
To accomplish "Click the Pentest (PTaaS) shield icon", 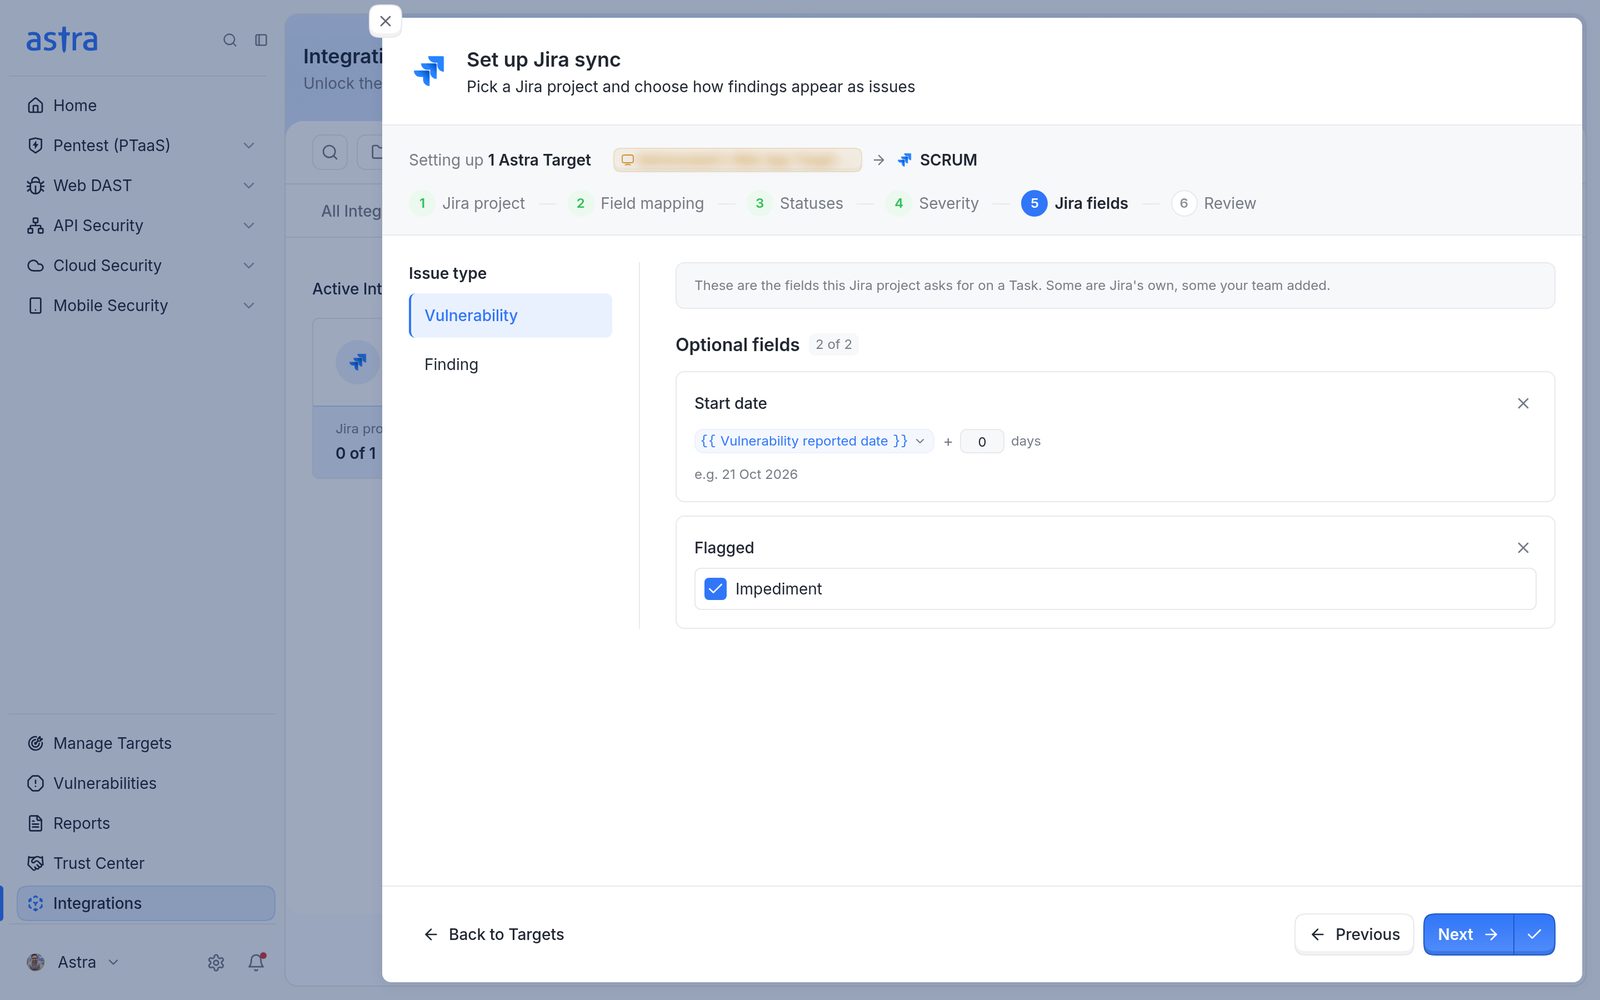I will [x=36, y=145].
